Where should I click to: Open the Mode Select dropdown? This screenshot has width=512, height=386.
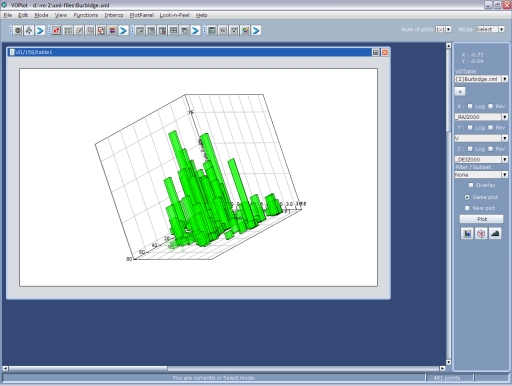(490, 29)
